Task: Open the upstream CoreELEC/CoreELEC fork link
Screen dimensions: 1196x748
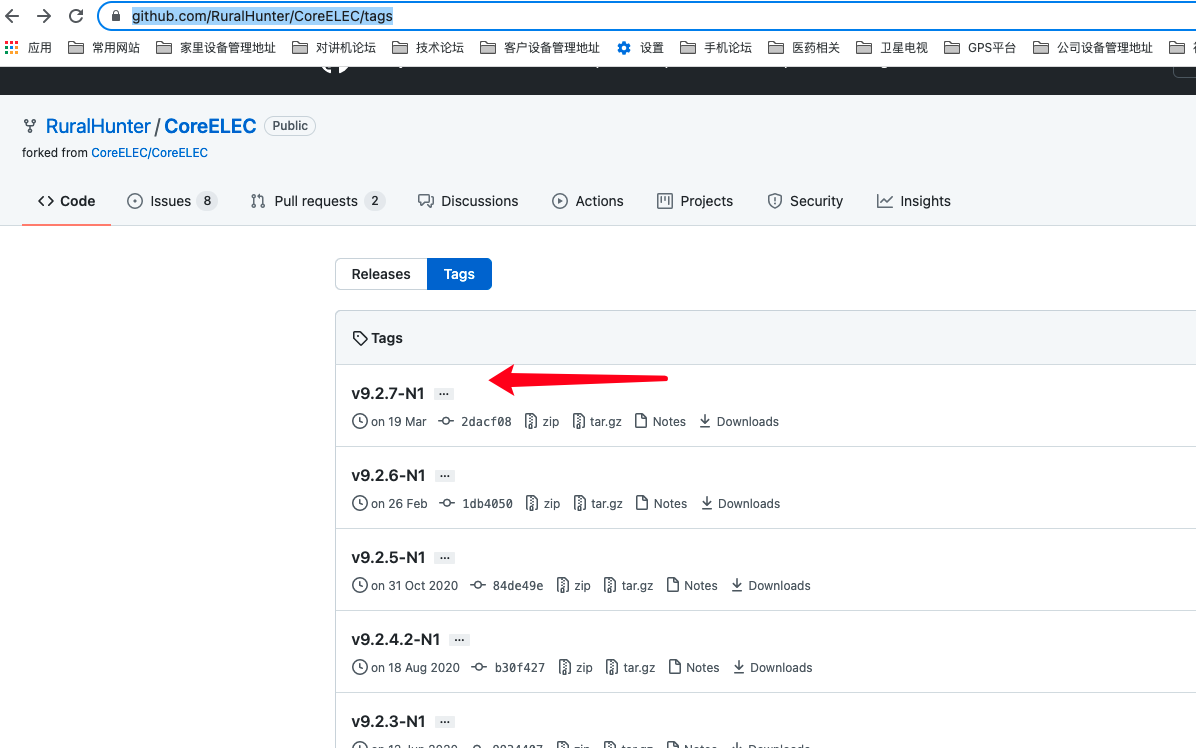Action: pos(150,152)
